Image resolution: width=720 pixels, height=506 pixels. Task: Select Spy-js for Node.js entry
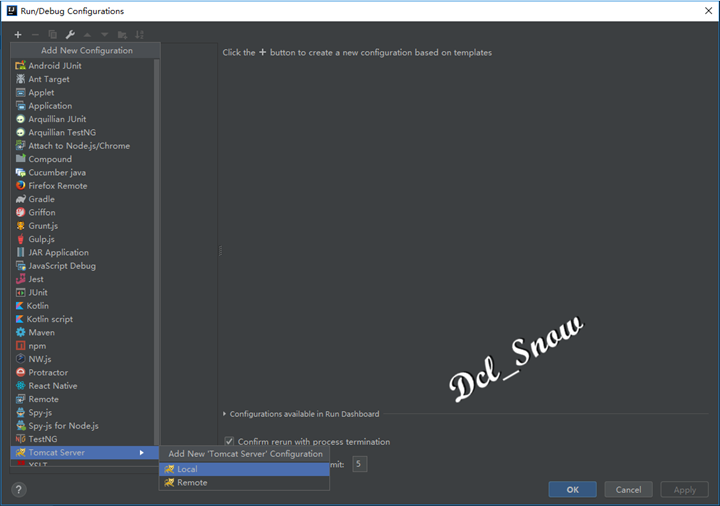83,426
